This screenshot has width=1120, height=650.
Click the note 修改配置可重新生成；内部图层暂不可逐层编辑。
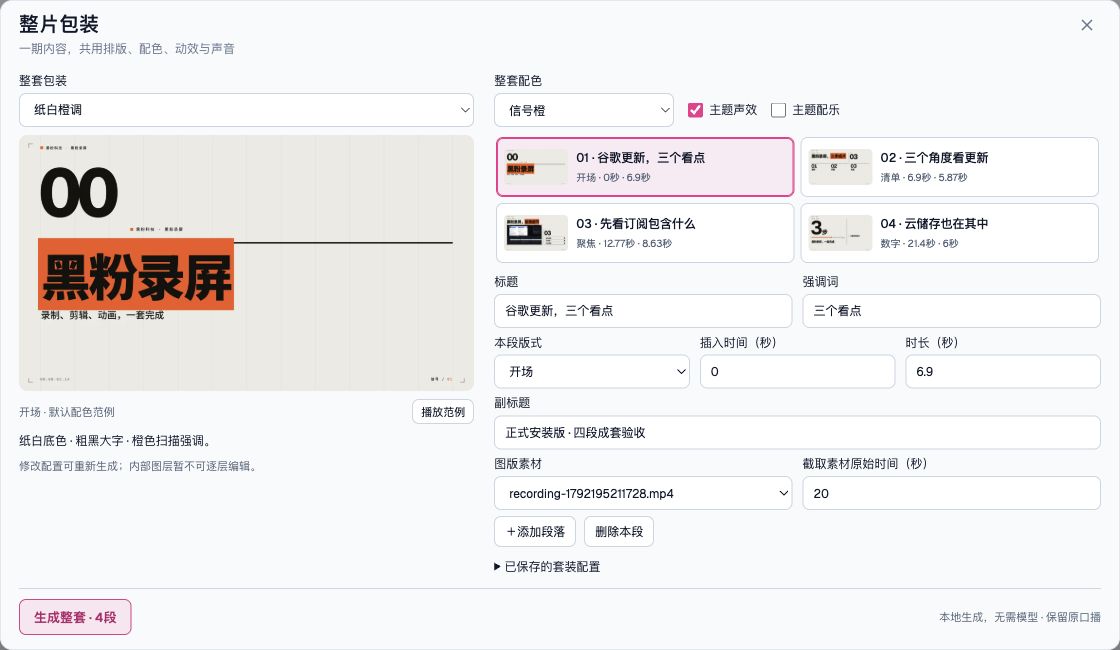(138, 466)
